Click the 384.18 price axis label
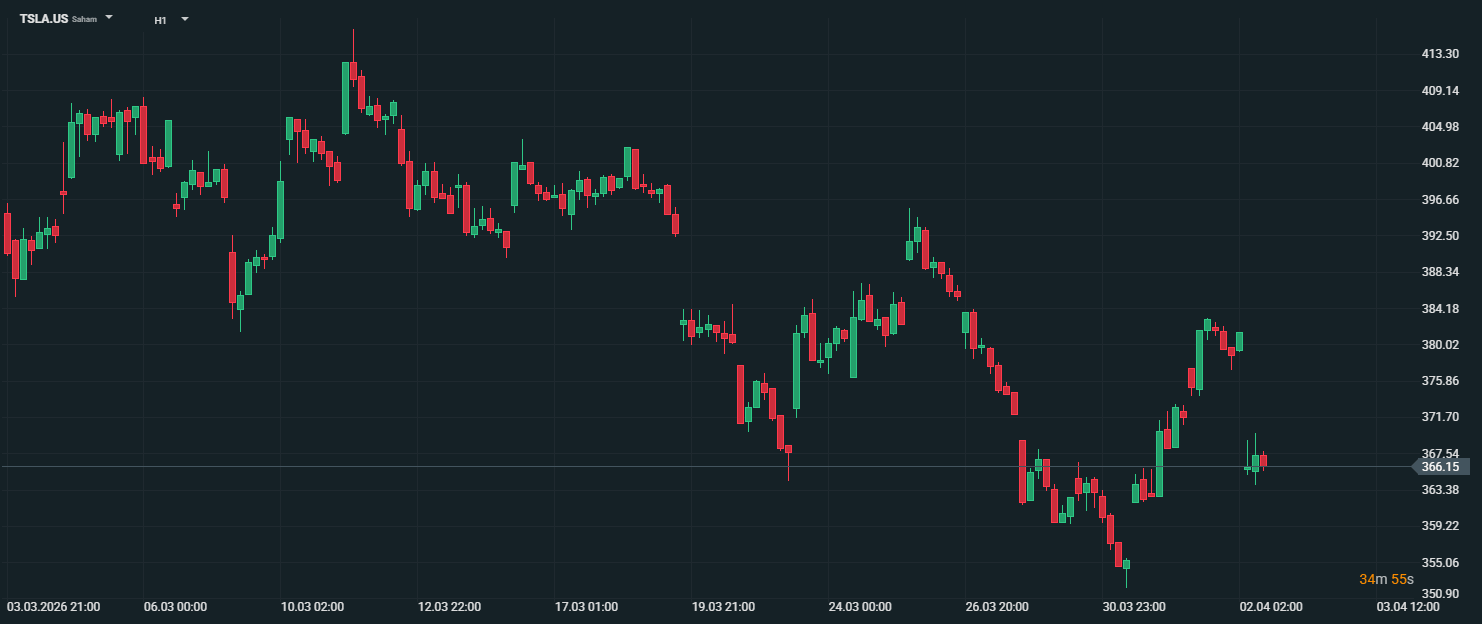Image resolution: width=1482 pixels, height=624 pixels. point(1439,308)
